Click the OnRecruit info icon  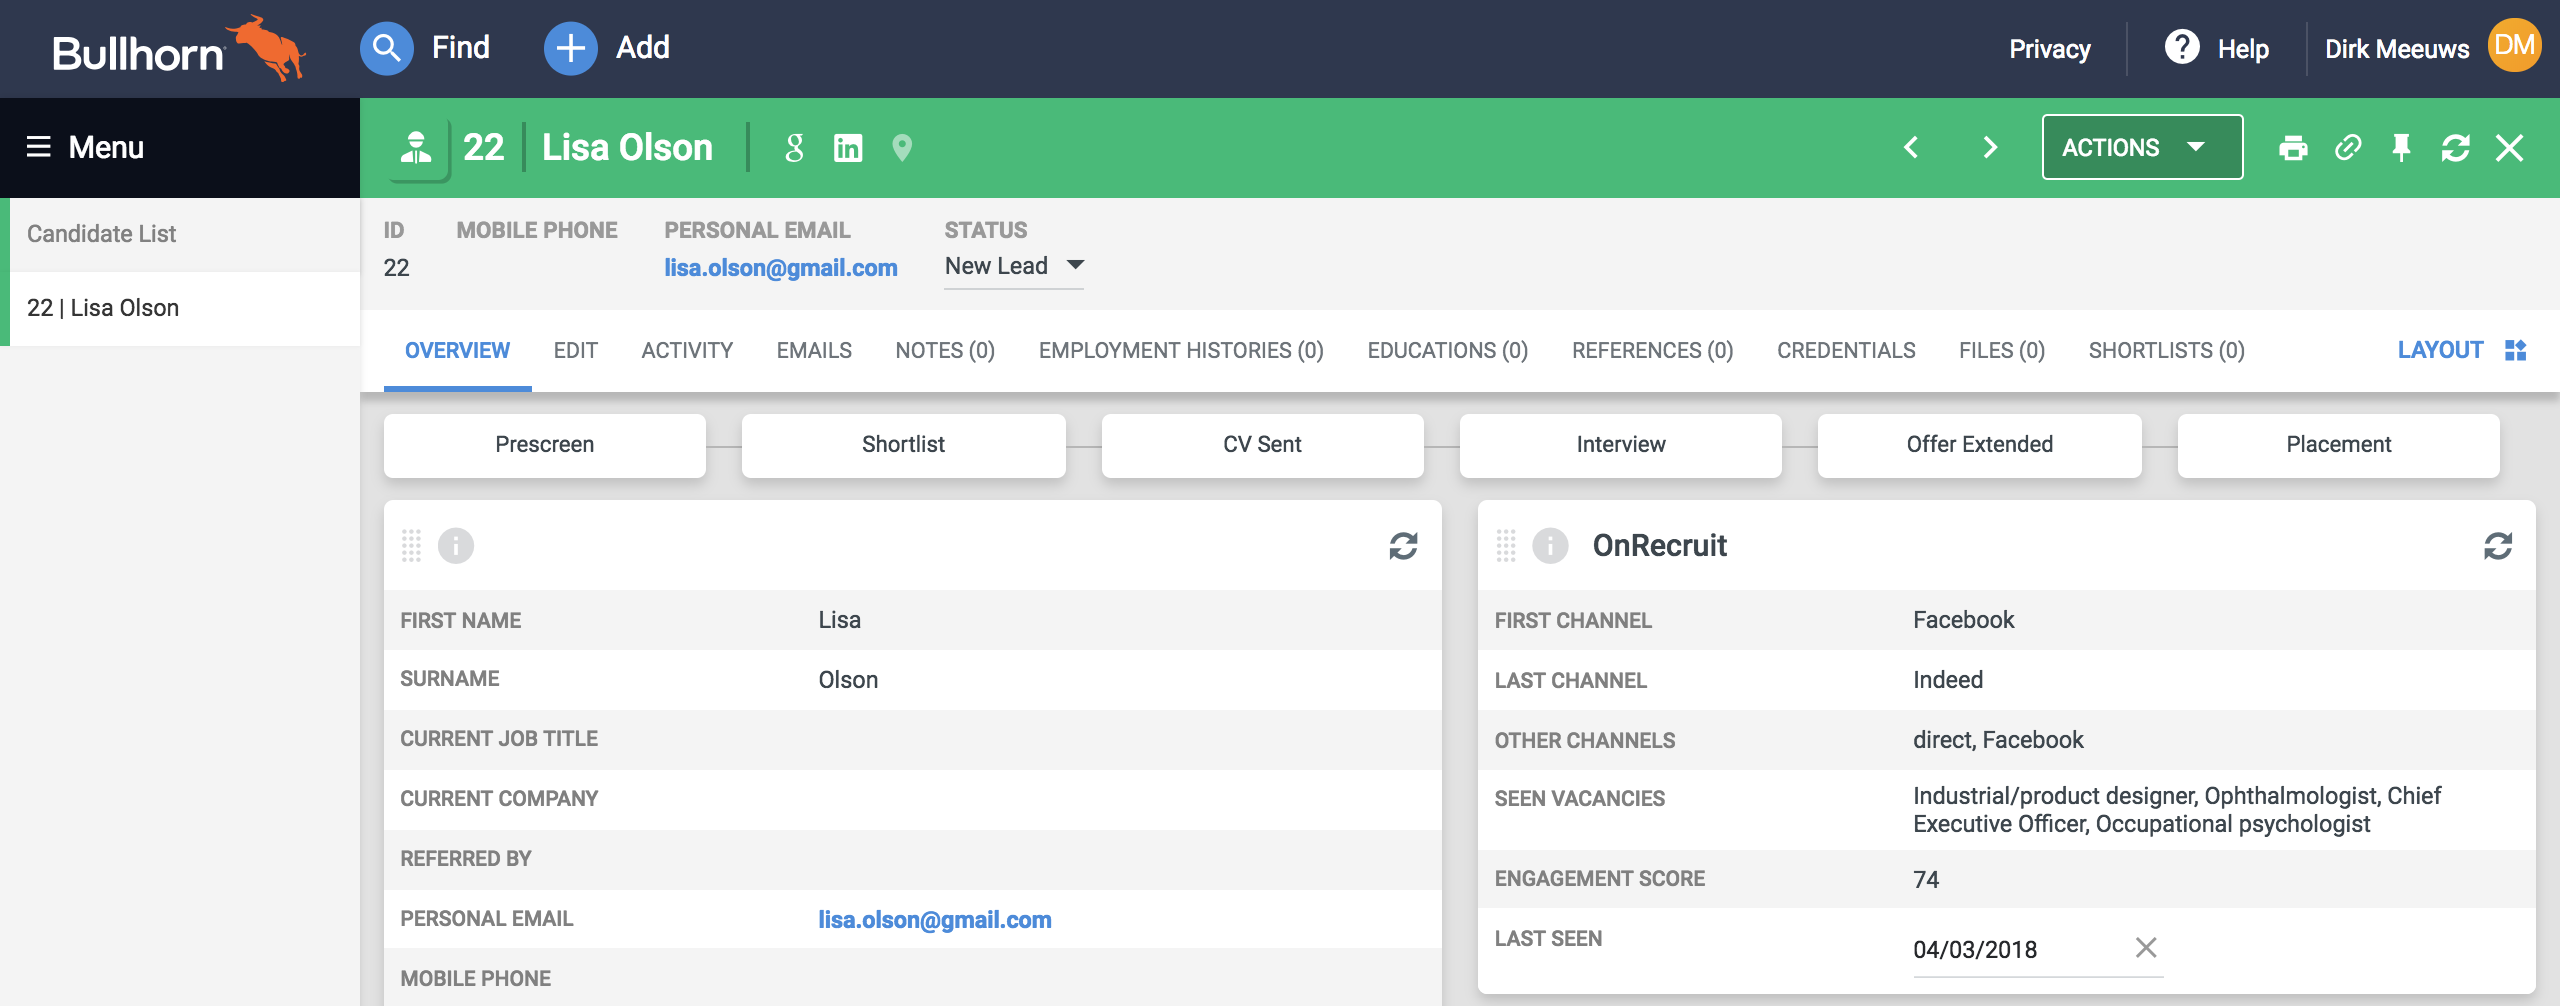point(1550,546)
